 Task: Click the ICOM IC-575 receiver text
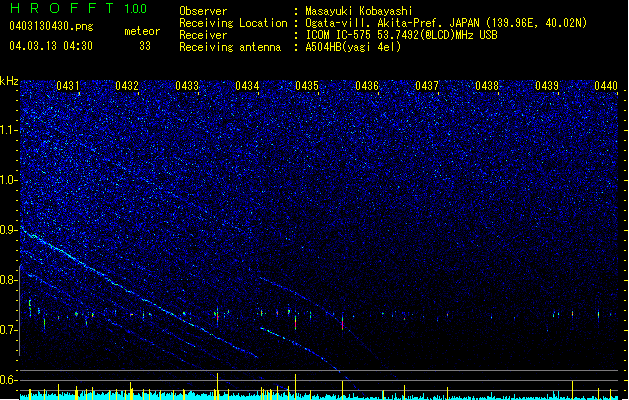click(401, 35)
